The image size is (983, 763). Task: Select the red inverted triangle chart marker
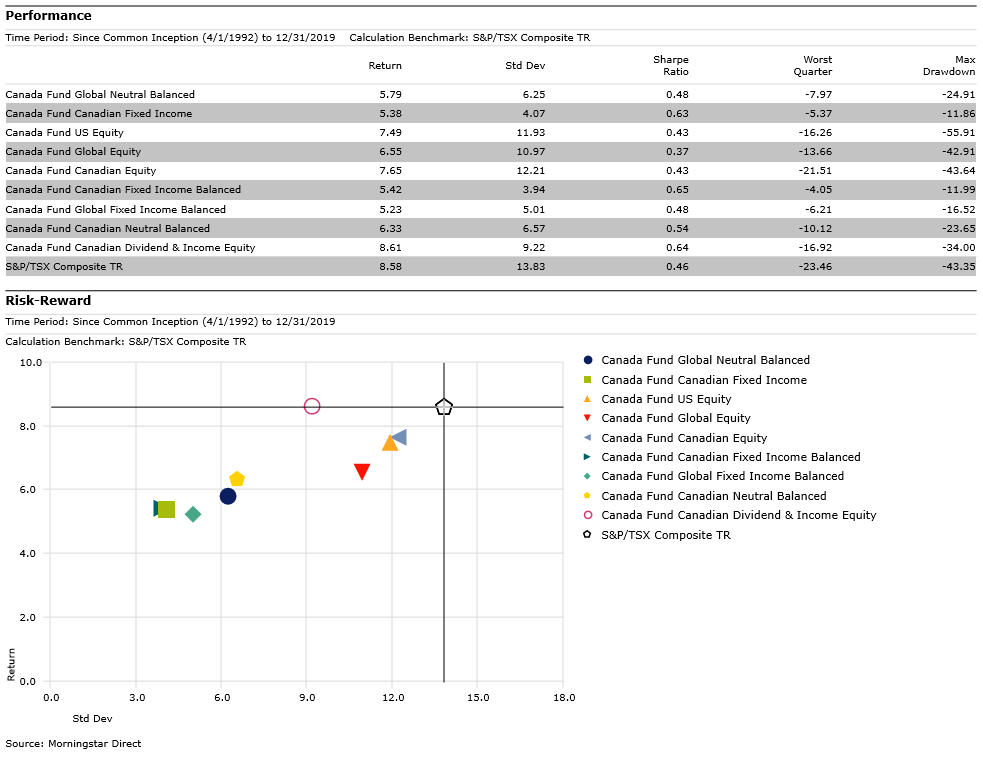(362, 472)
